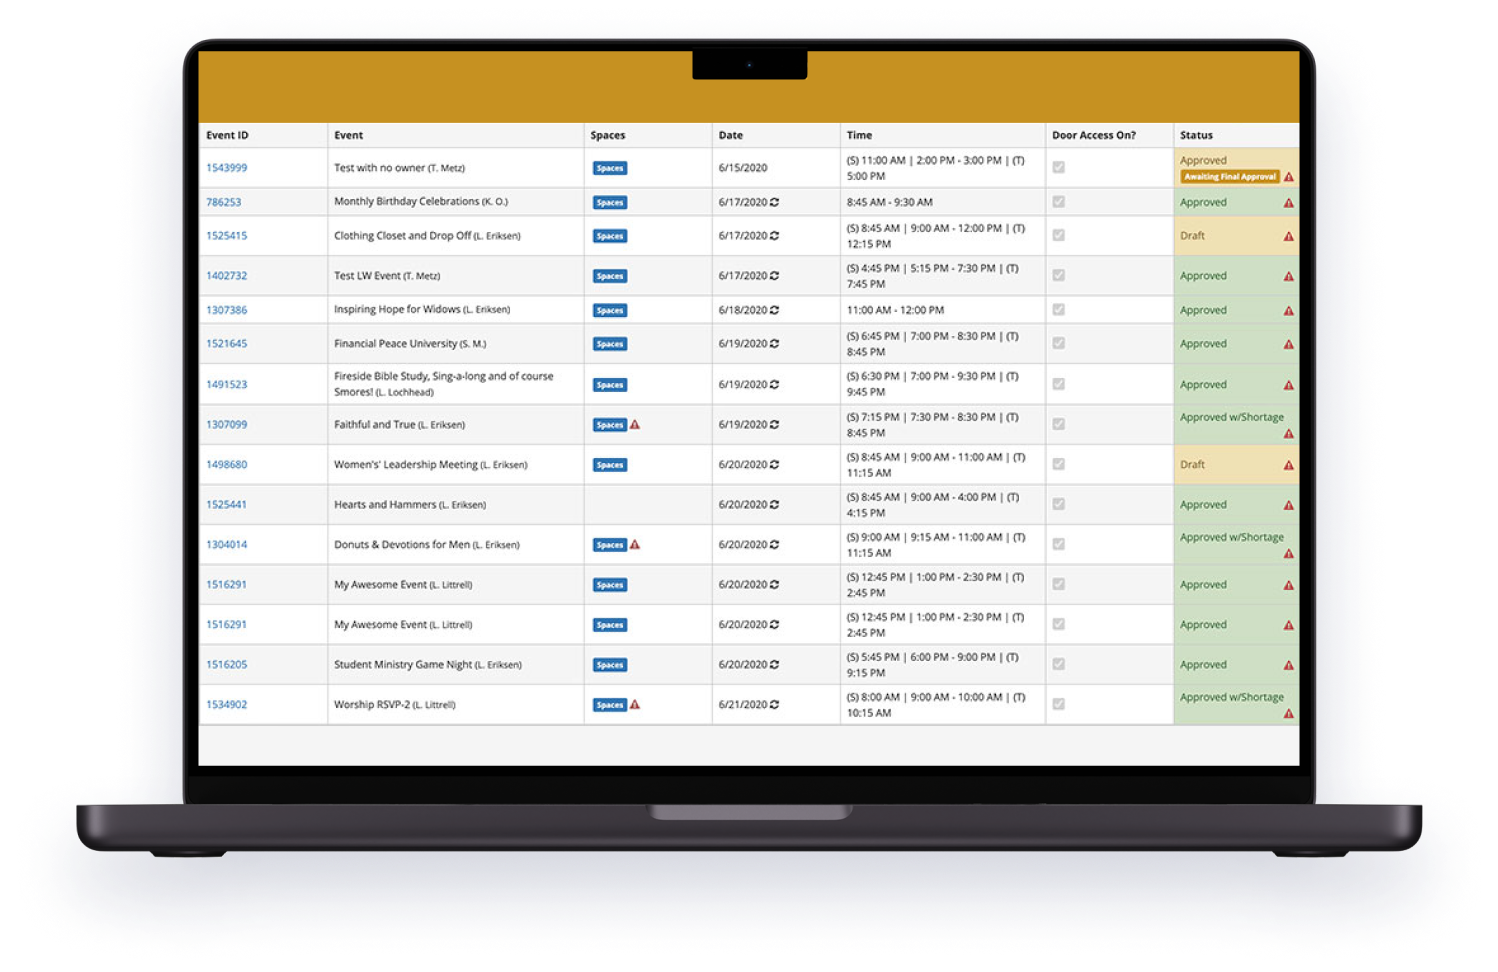
Task: Click the warning triangle beside the Awaiting Final Approval badge
Action: pyautogui.click(x=1290, y=176)
